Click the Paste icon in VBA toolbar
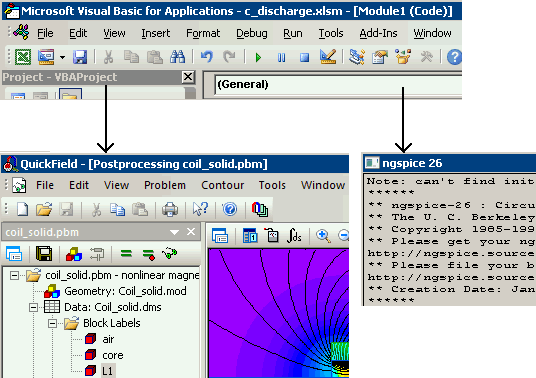This screenshot has width=536, height=378. 155,57
